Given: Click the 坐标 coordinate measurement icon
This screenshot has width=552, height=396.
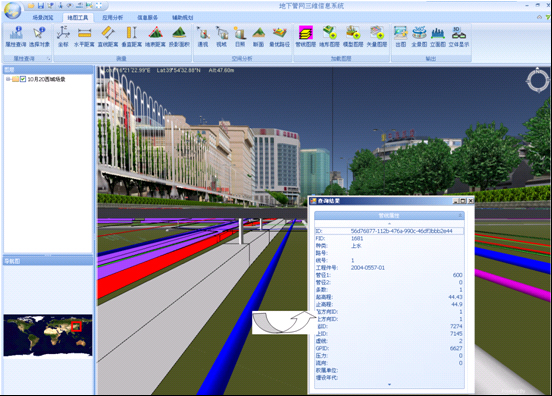Looking at the screenshot, I should point(63,37).
